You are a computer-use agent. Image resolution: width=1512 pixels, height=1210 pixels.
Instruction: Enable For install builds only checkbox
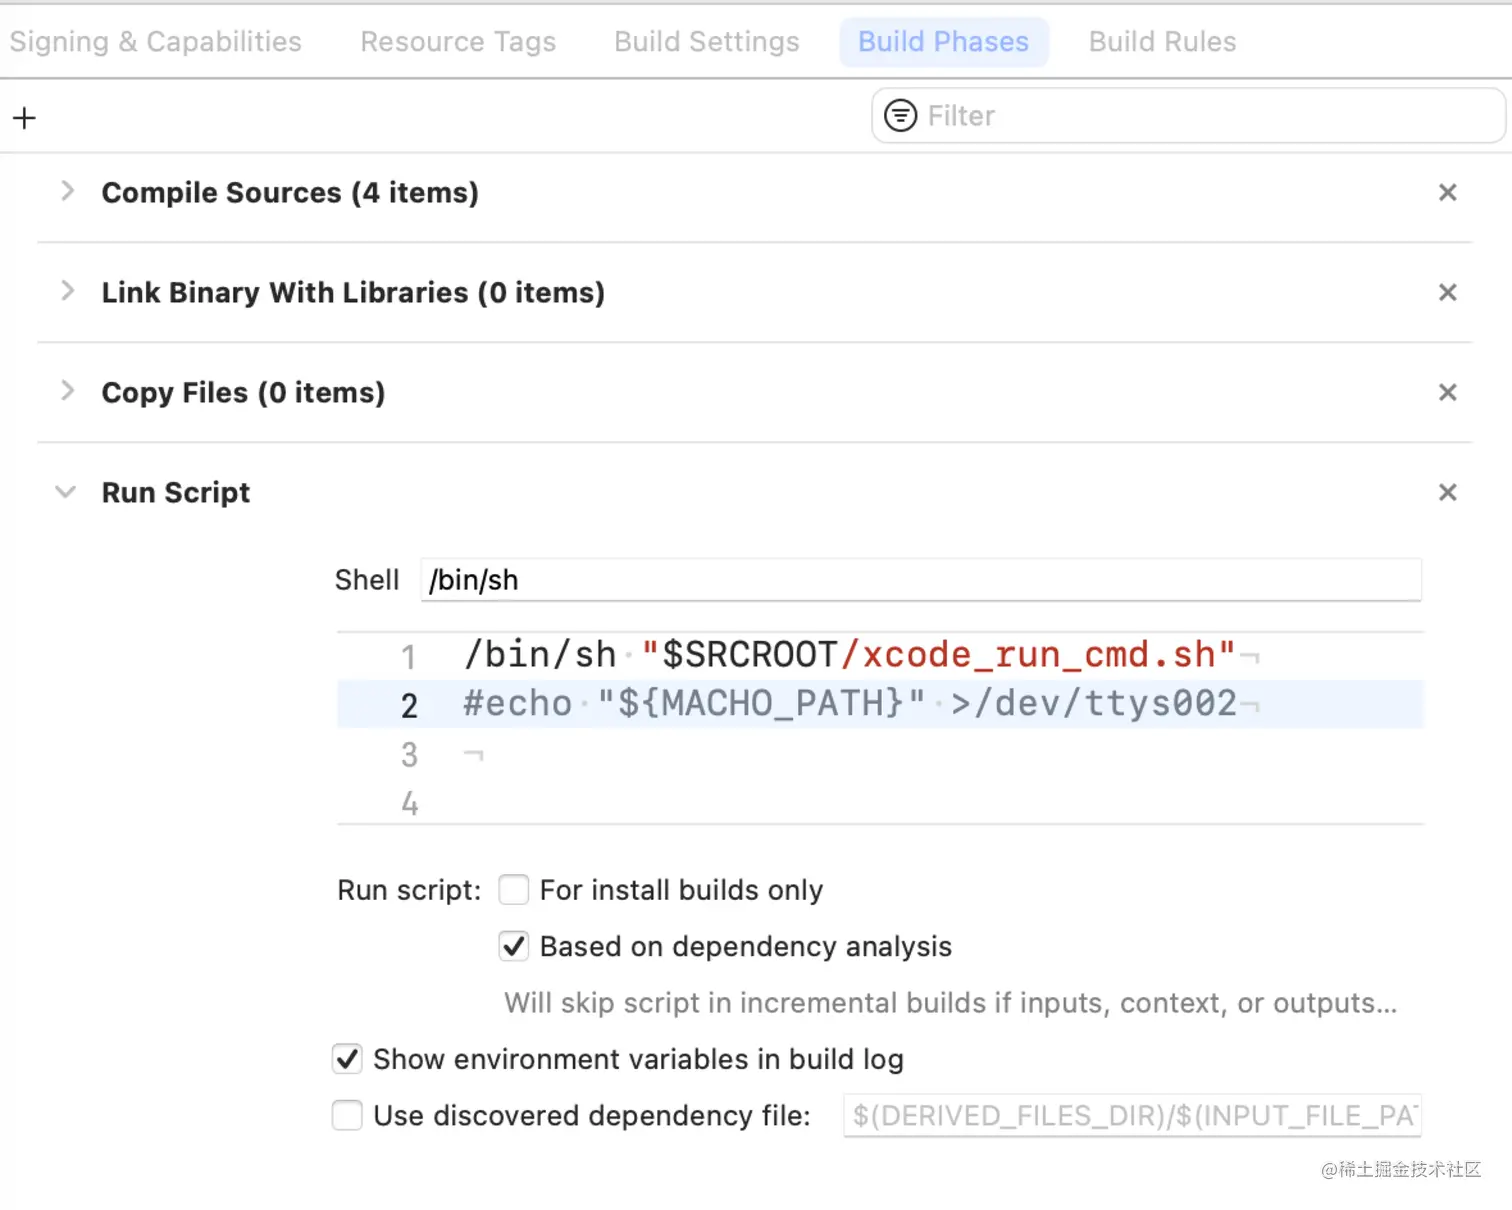tap(514, 890)
